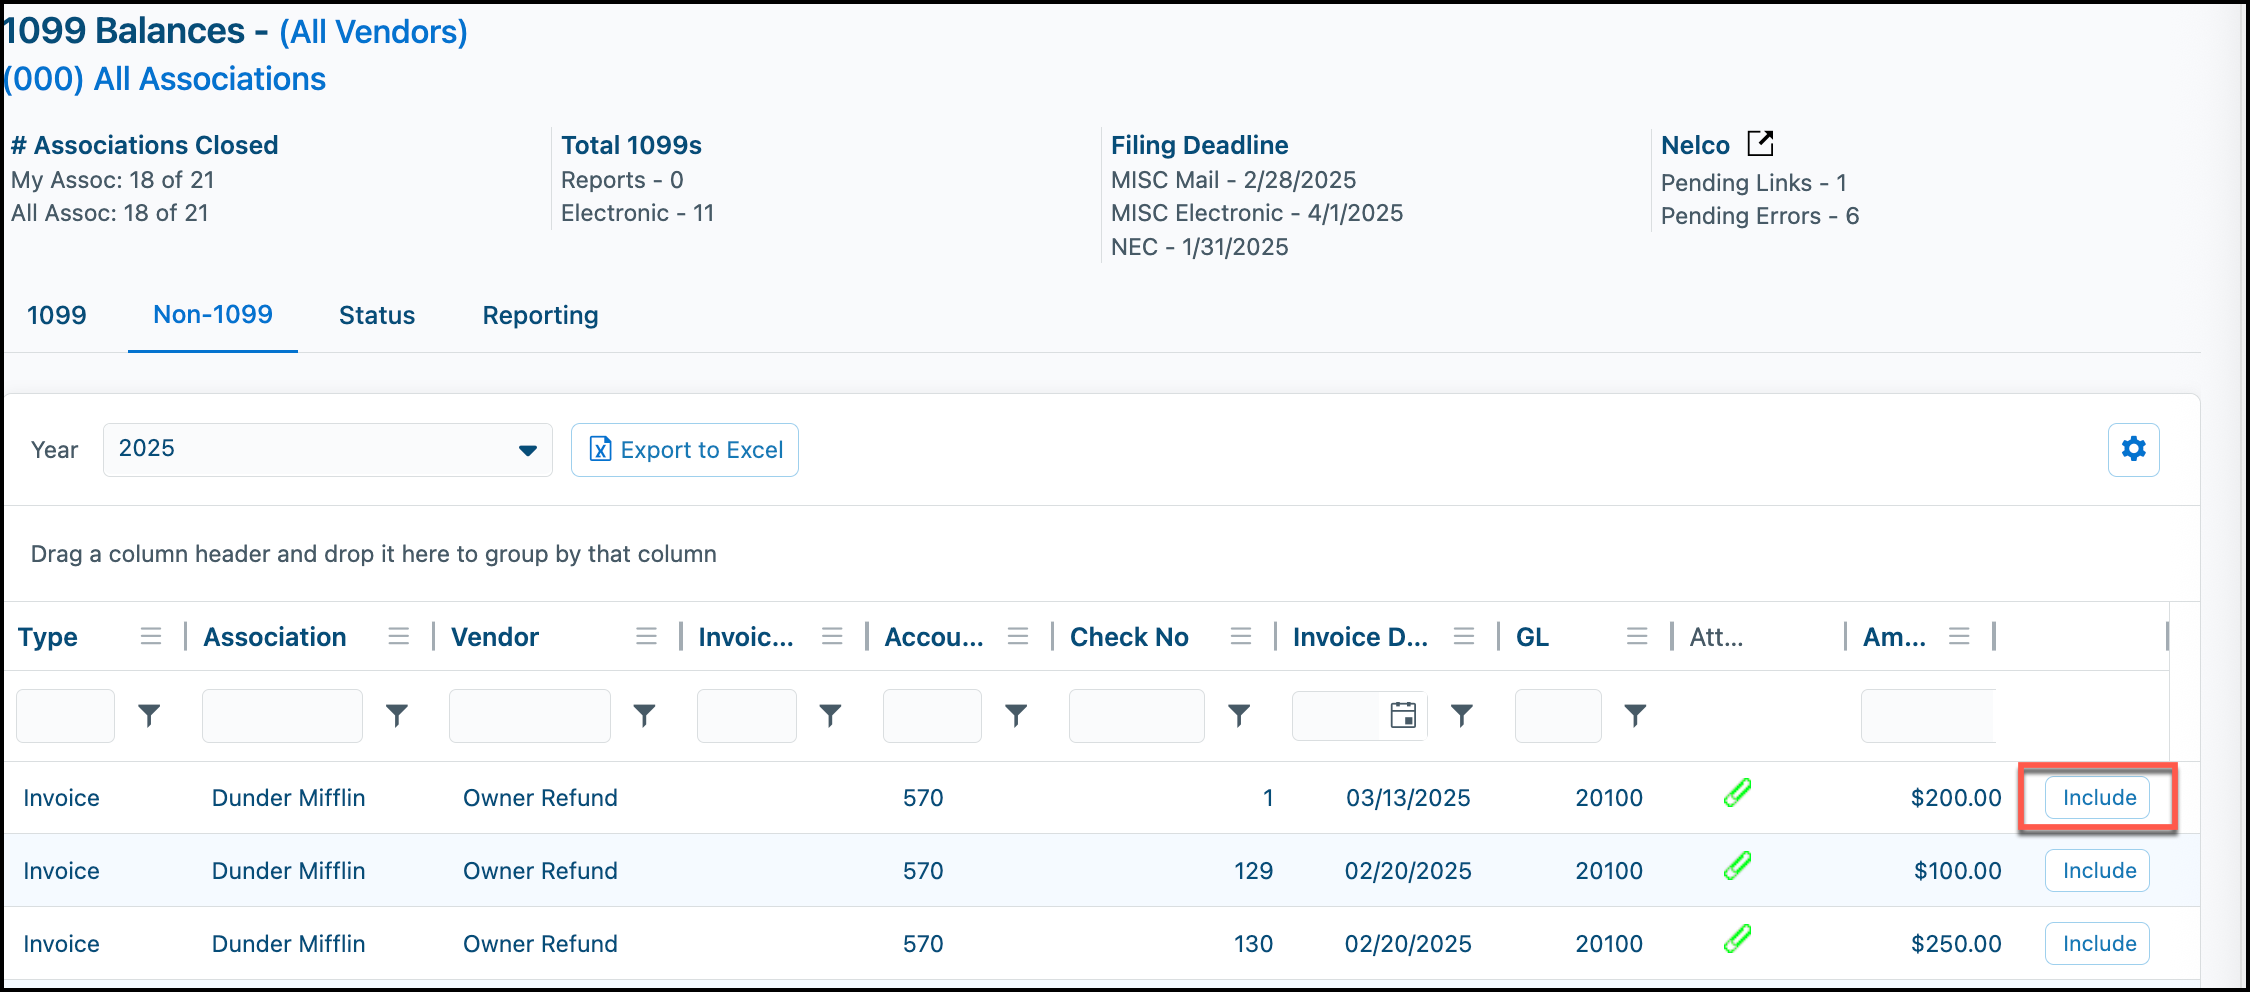Click the Invoice Date filter funnel
Image resolution: width=2250 pixels, height=992 pixels.
[1462, 715]
